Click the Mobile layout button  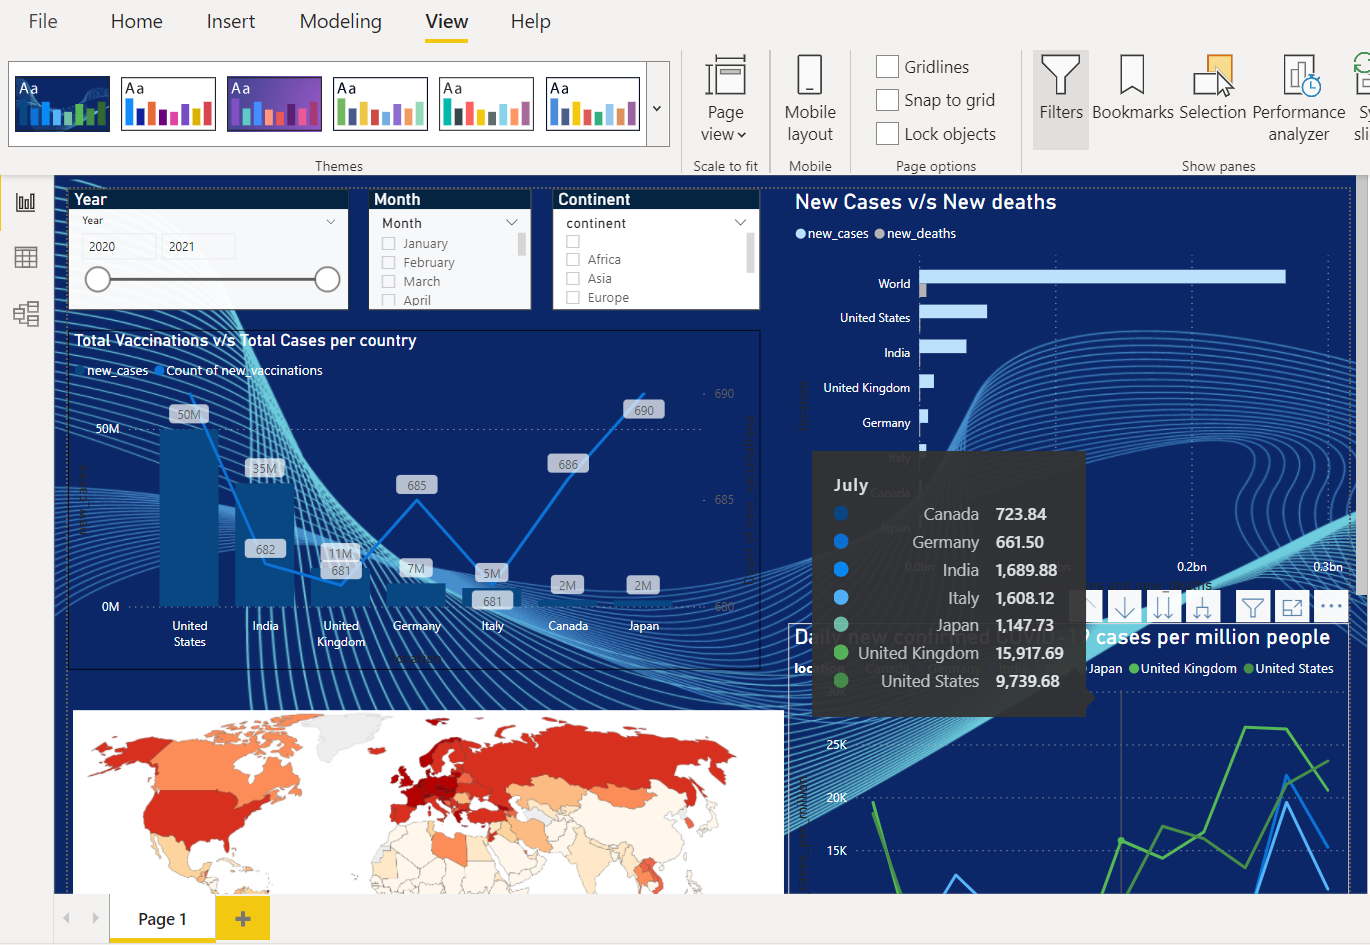(x=809, y=95)
